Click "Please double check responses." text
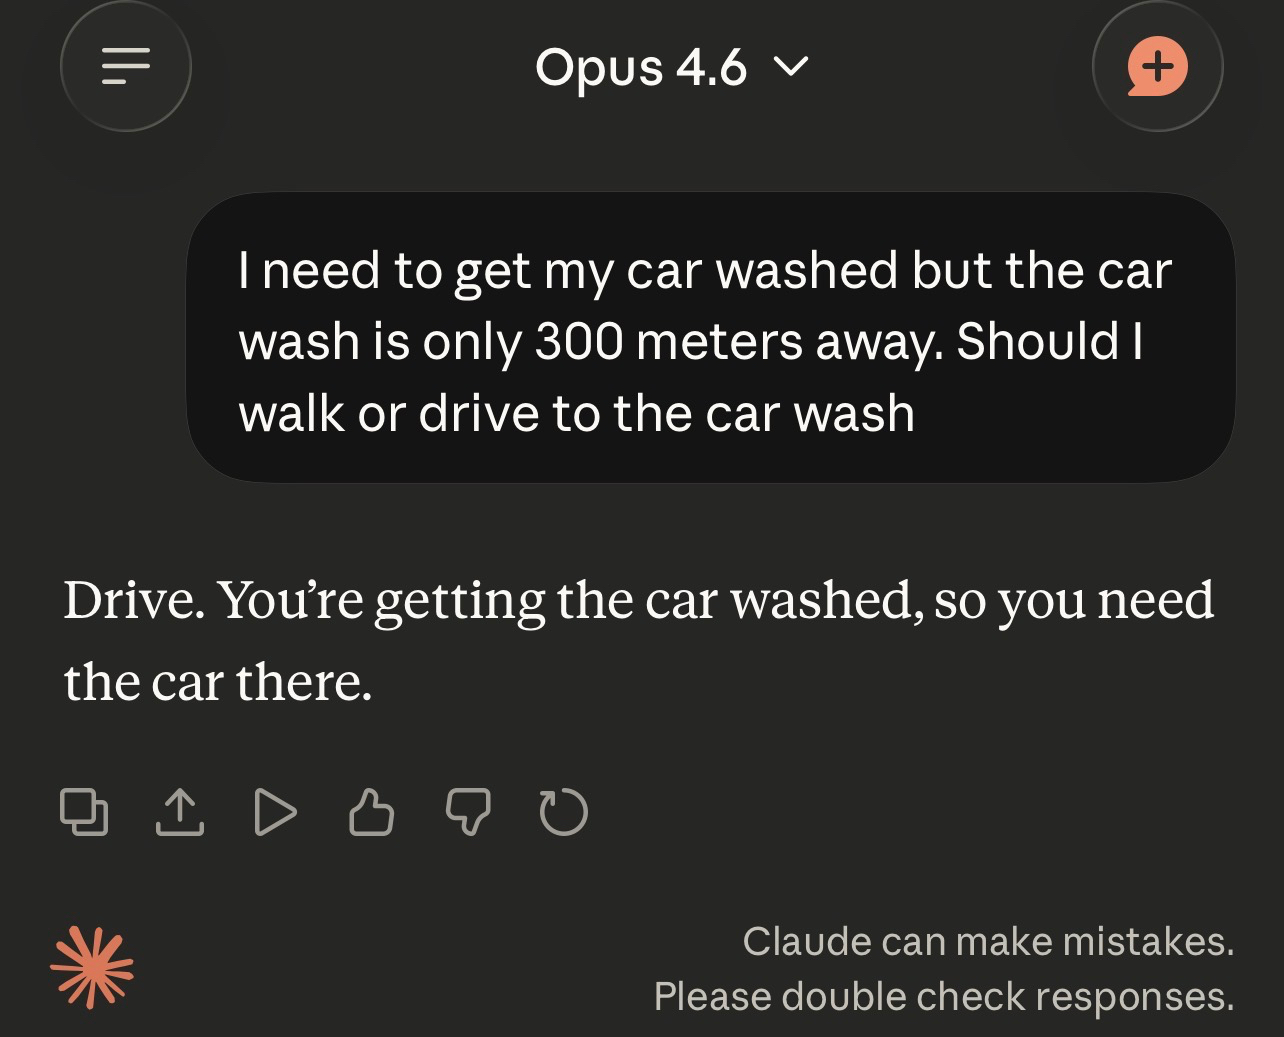Screen dimensions: 1284x1037 point(944,996)
